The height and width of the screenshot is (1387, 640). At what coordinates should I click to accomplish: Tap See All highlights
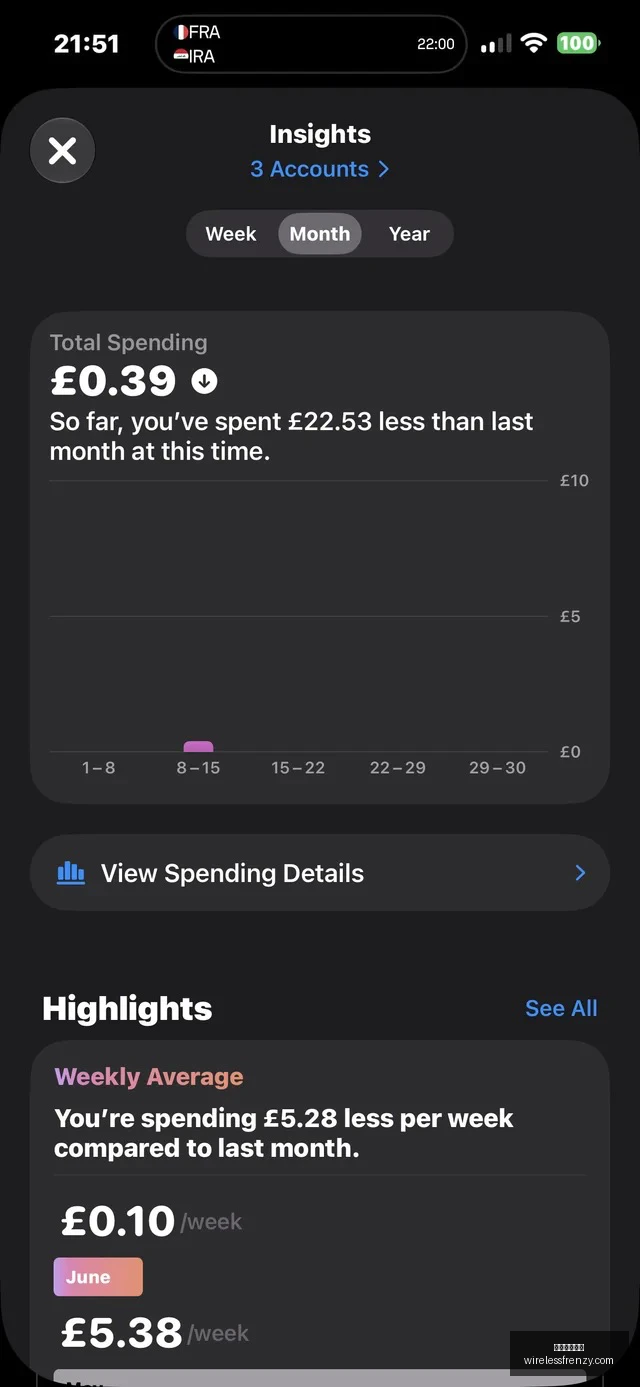tap(561, 1008)
